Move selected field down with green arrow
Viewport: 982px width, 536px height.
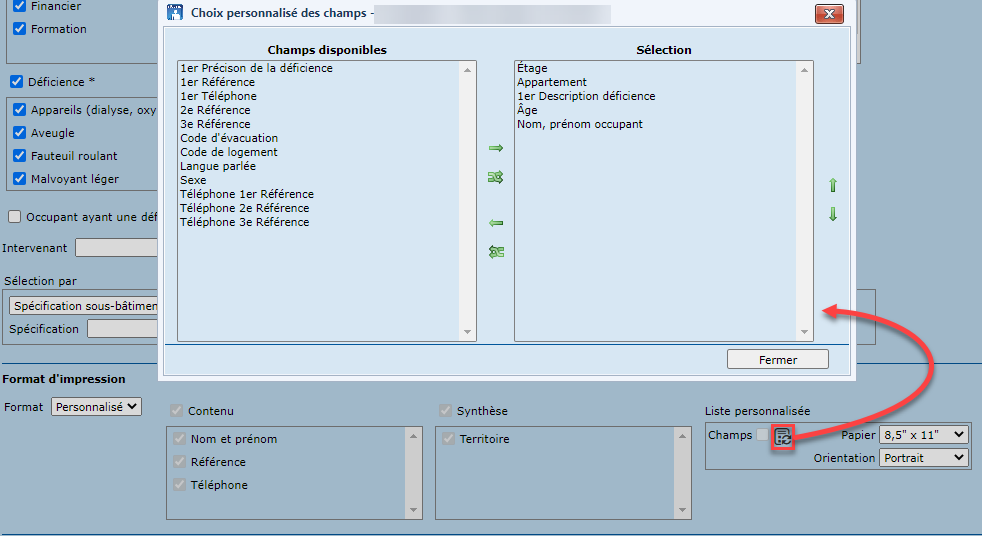832,214
